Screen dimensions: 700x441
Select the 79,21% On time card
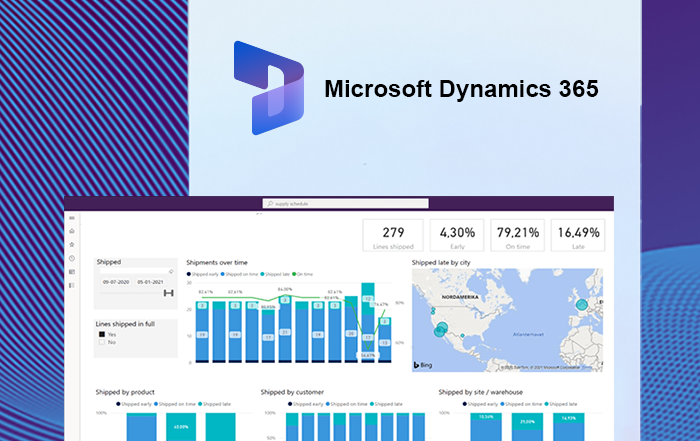point(517,235)
